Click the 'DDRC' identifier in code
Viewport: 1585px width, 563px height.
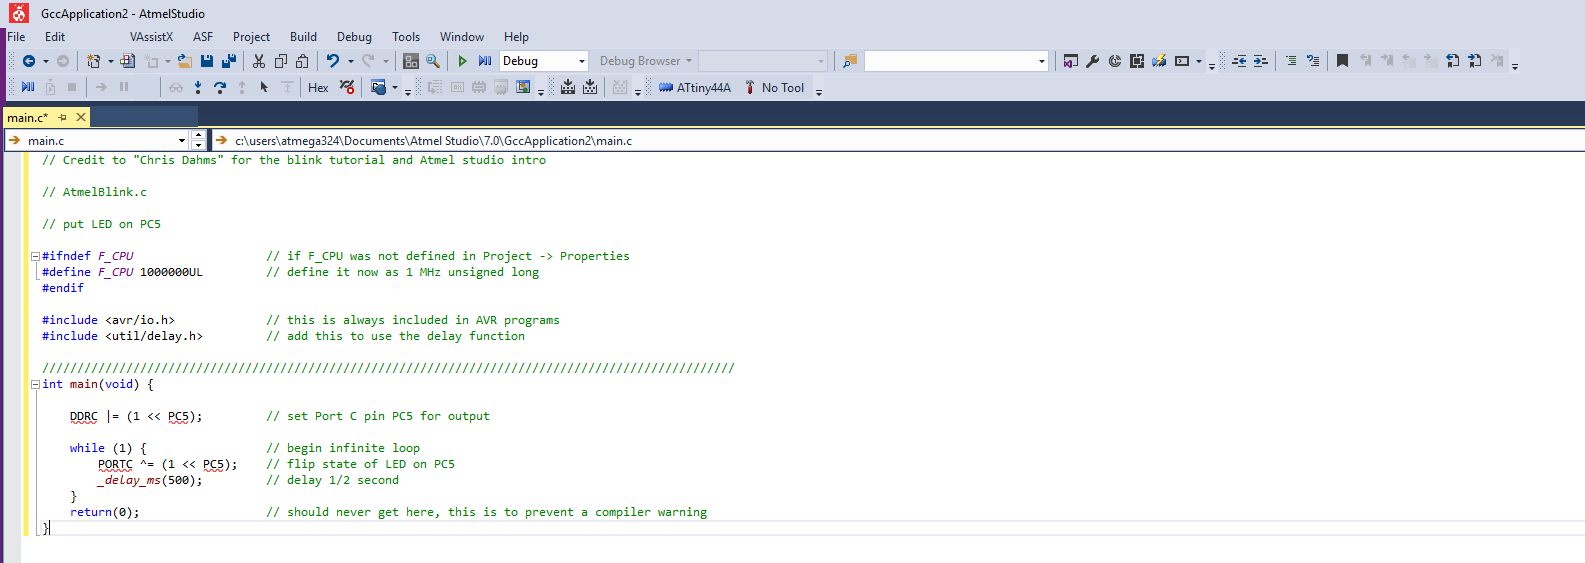pos(84,416)
